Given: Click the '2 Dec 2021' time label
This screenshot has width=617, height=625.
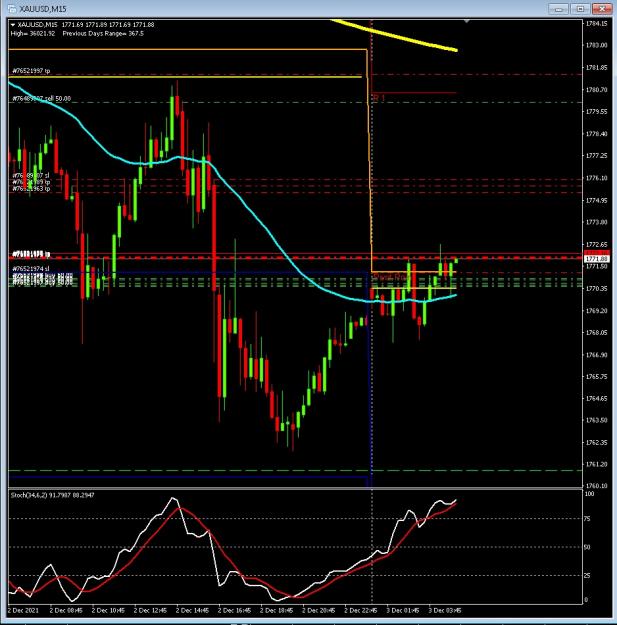Looking at the screenshot, I should (23, 611).
